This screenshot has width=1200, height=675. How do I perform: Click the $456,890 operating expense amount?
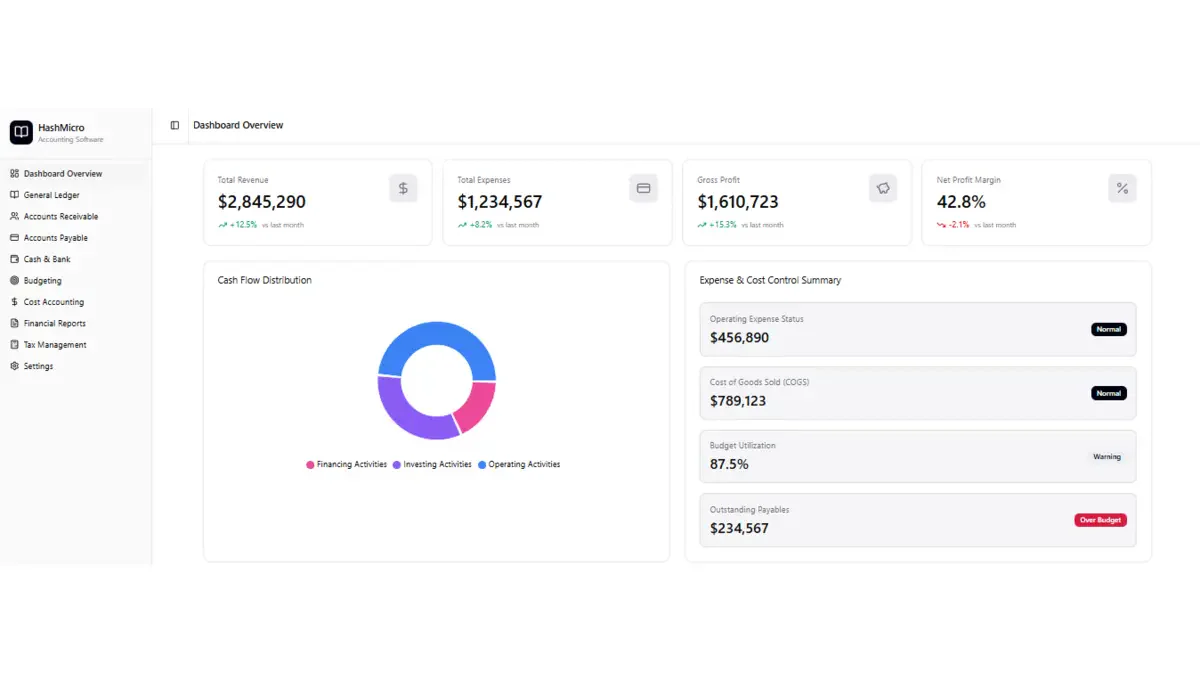tap(740, 338)
